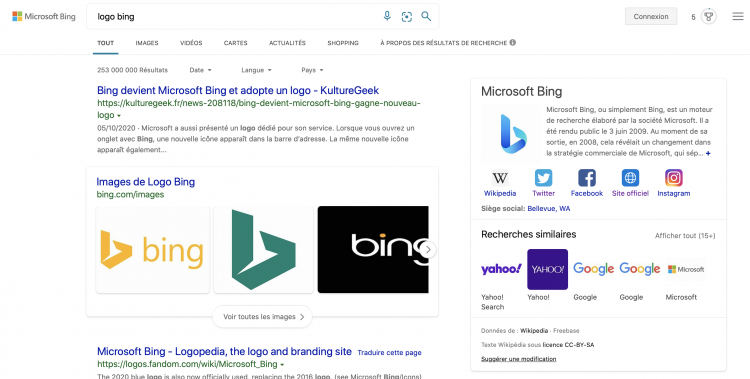
Task: Click Suggérer une modification link
Action: click(x=518, y=359)
